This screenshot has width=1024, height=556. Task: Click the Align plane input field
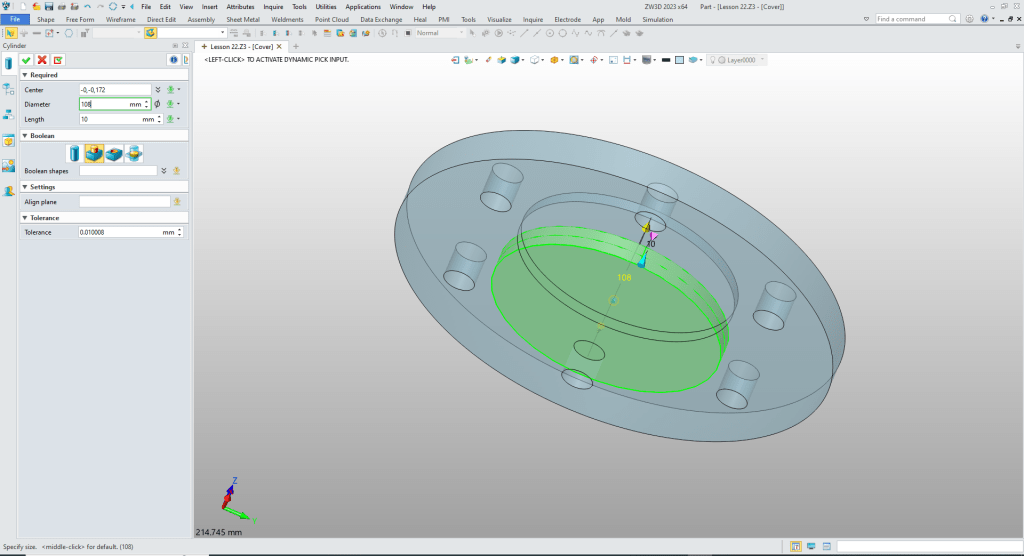124,201
